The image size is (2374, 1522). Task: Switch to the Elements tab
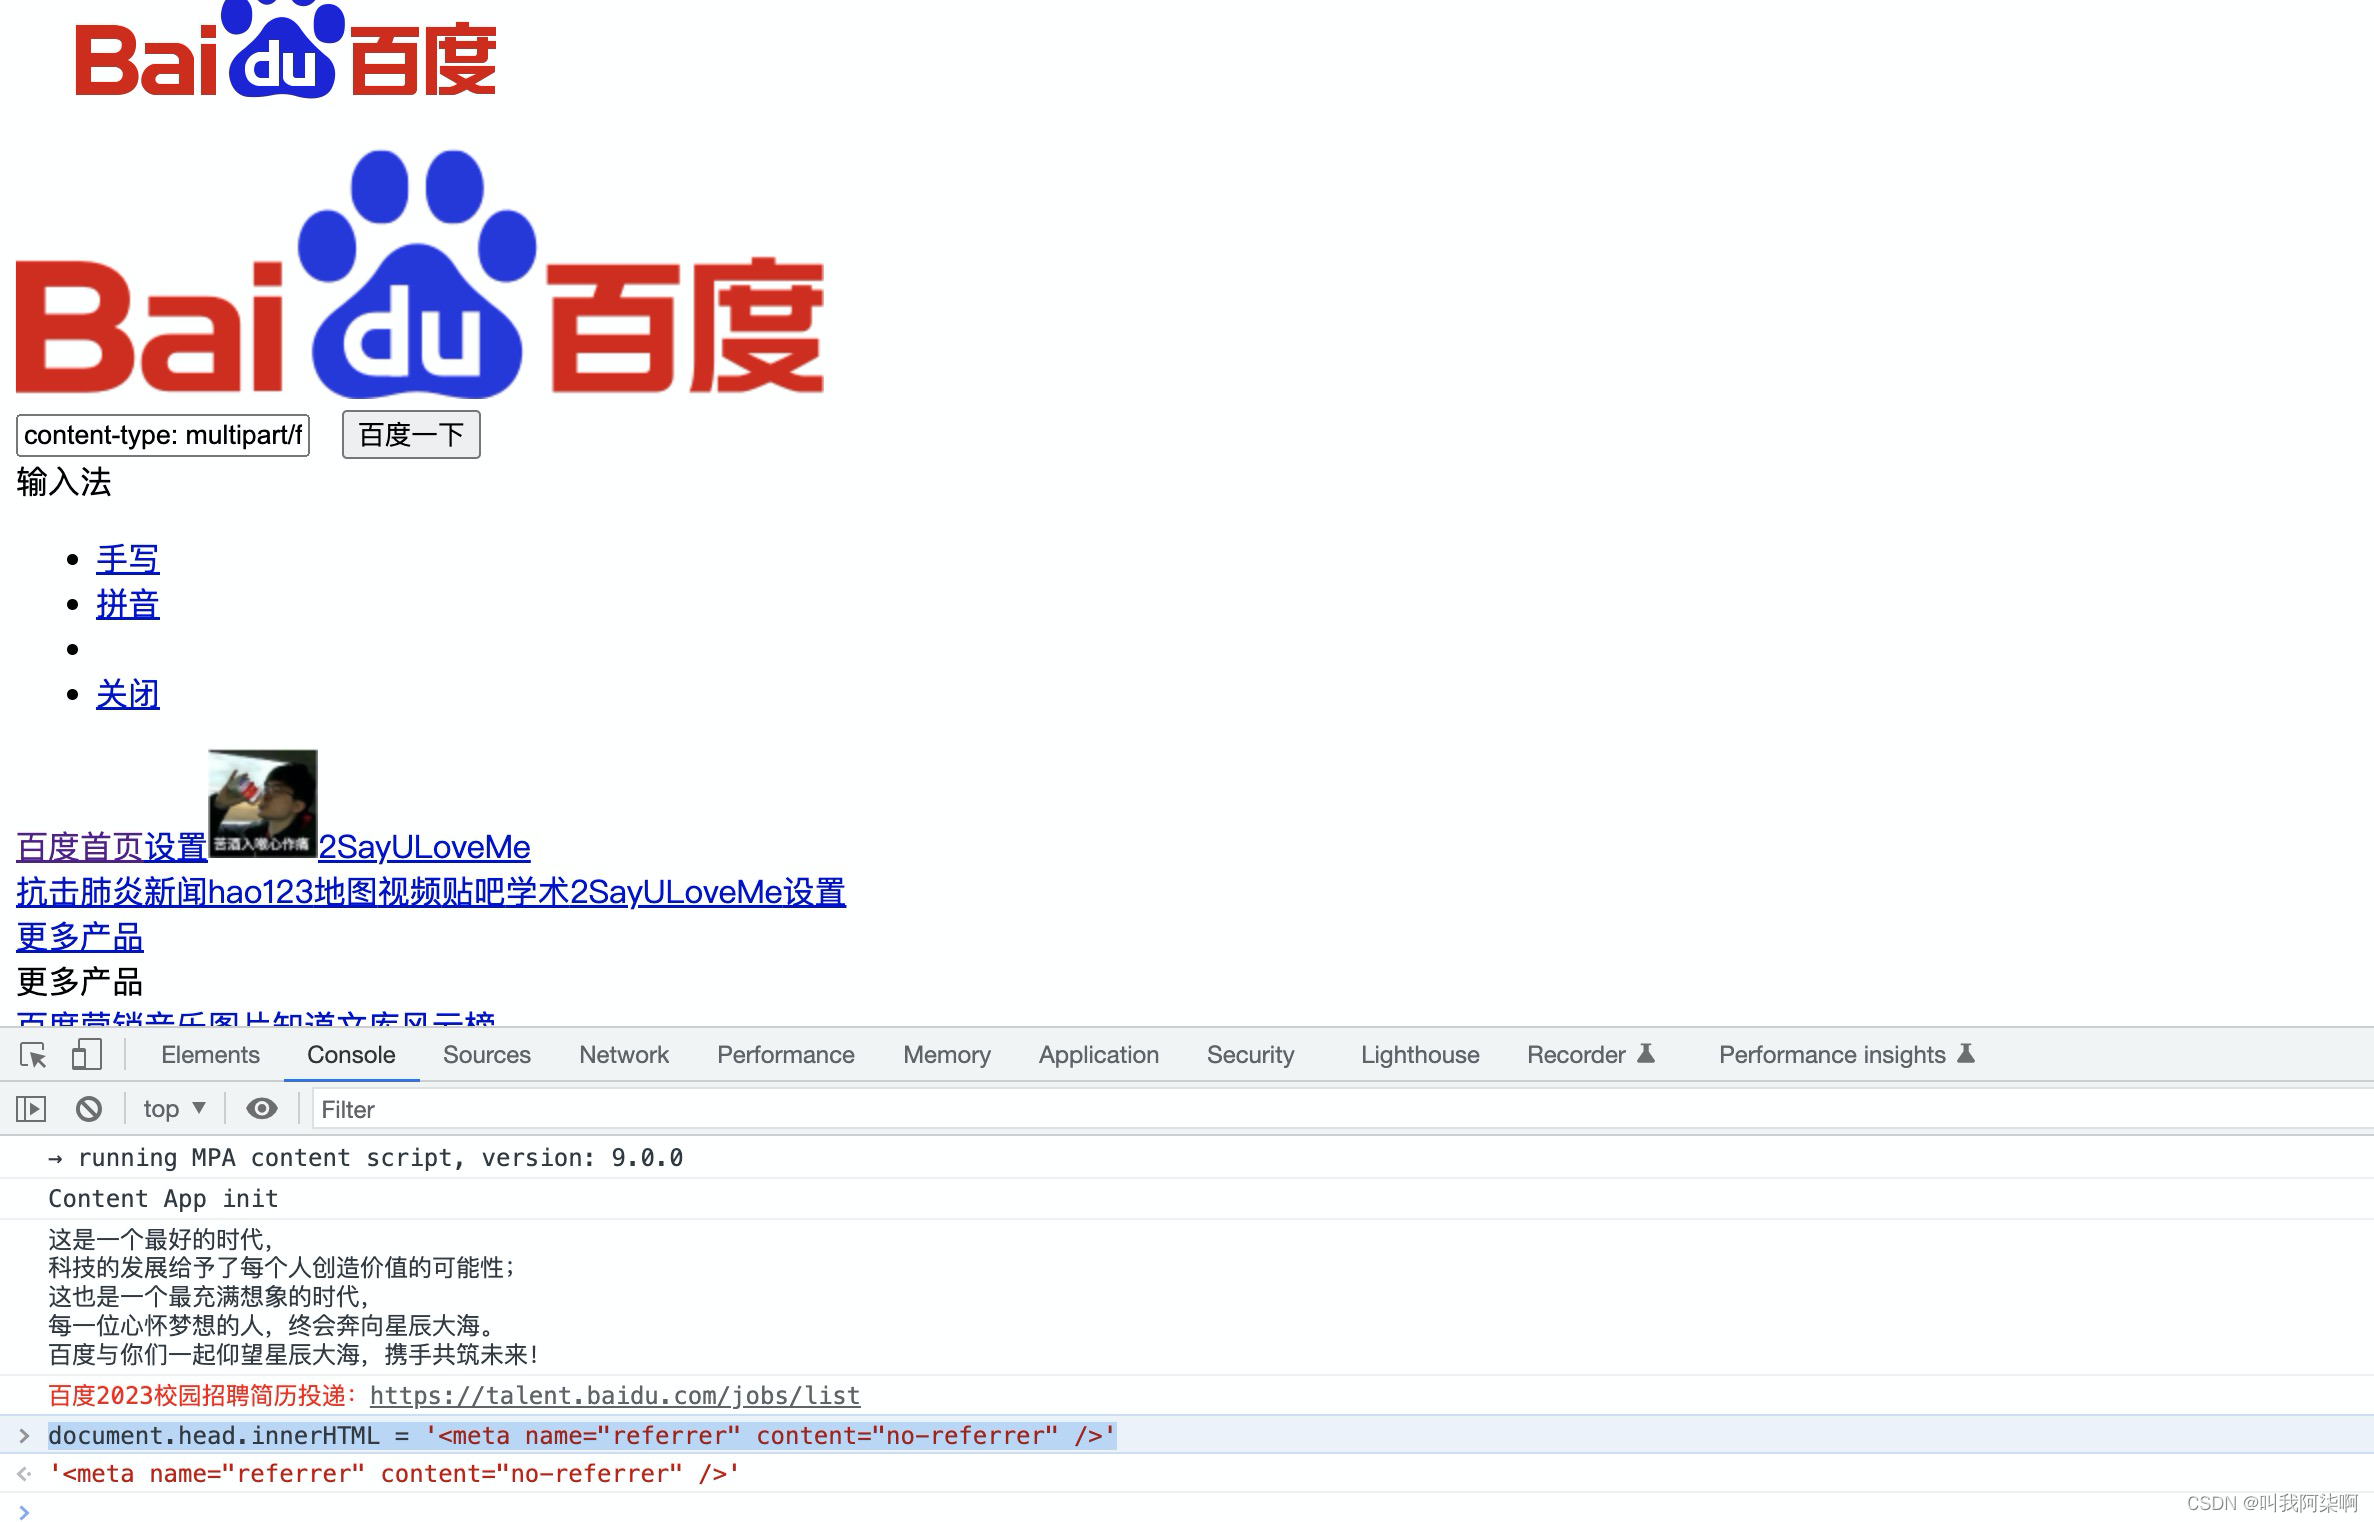210,1055
